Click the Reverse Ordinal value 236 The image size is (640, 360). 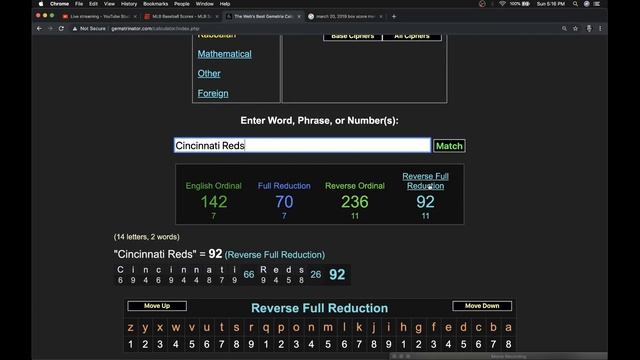pos(355,202)
